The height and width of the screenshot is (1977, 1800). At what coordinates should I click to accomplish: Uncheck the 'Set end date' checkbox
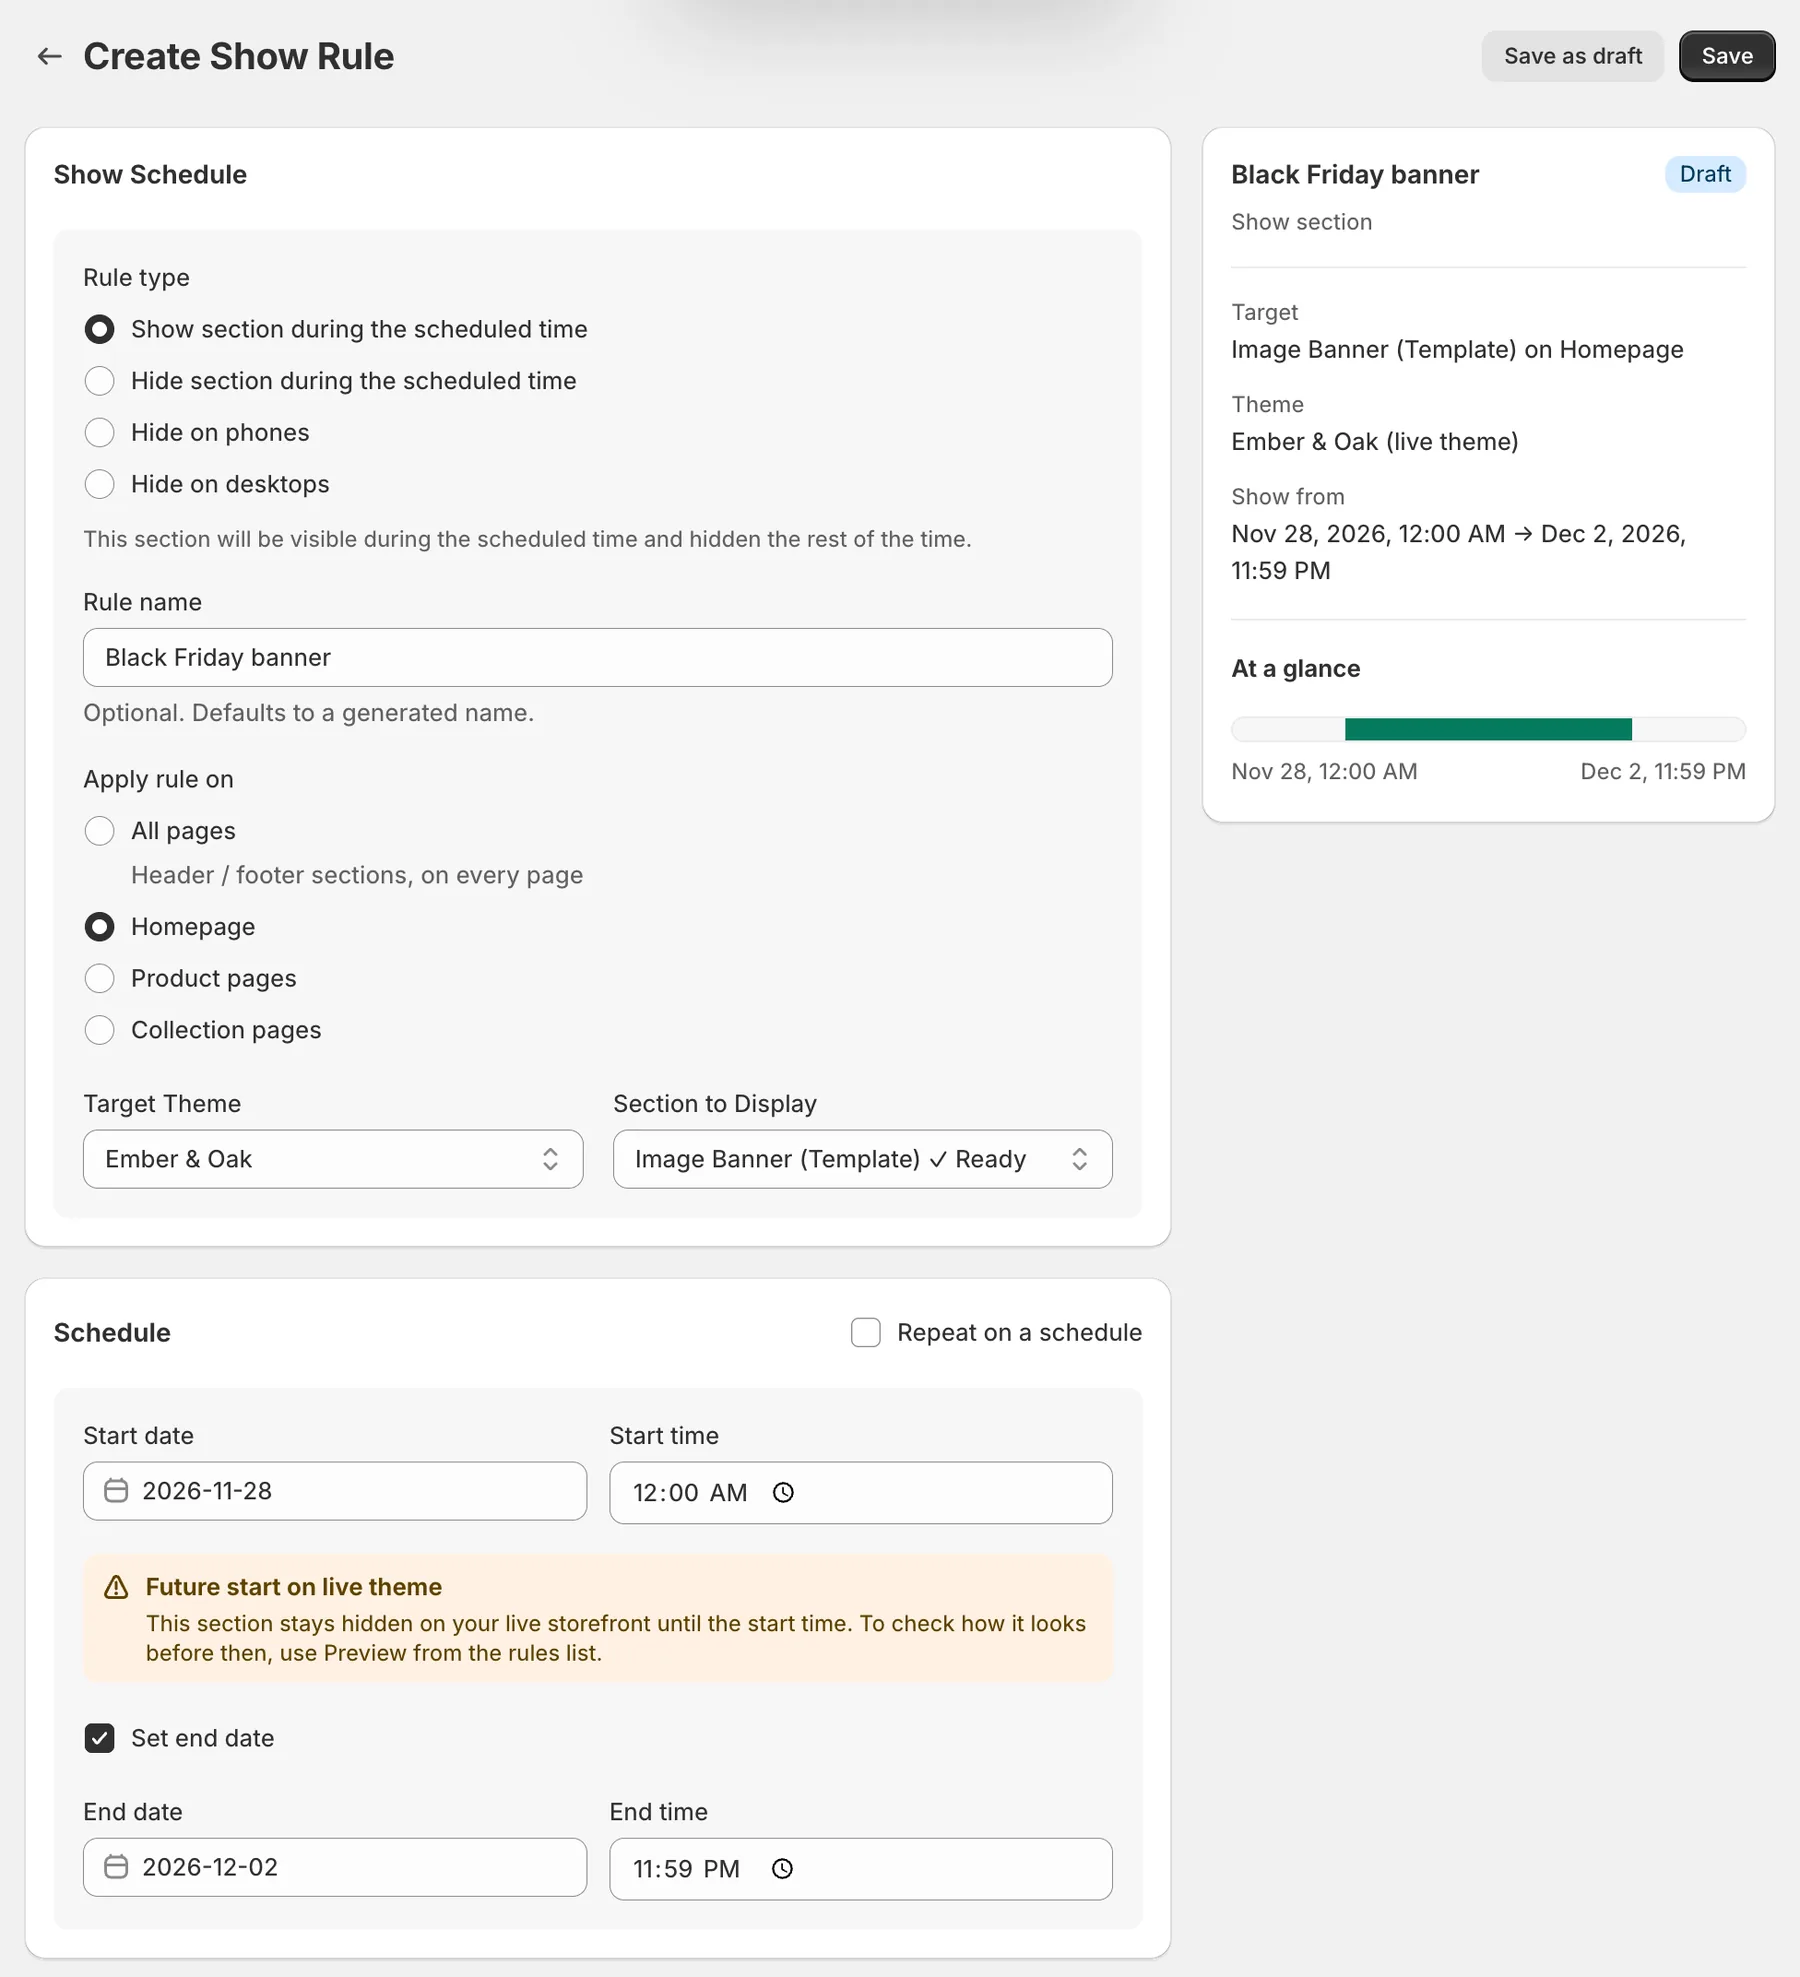pos(99,1738)
